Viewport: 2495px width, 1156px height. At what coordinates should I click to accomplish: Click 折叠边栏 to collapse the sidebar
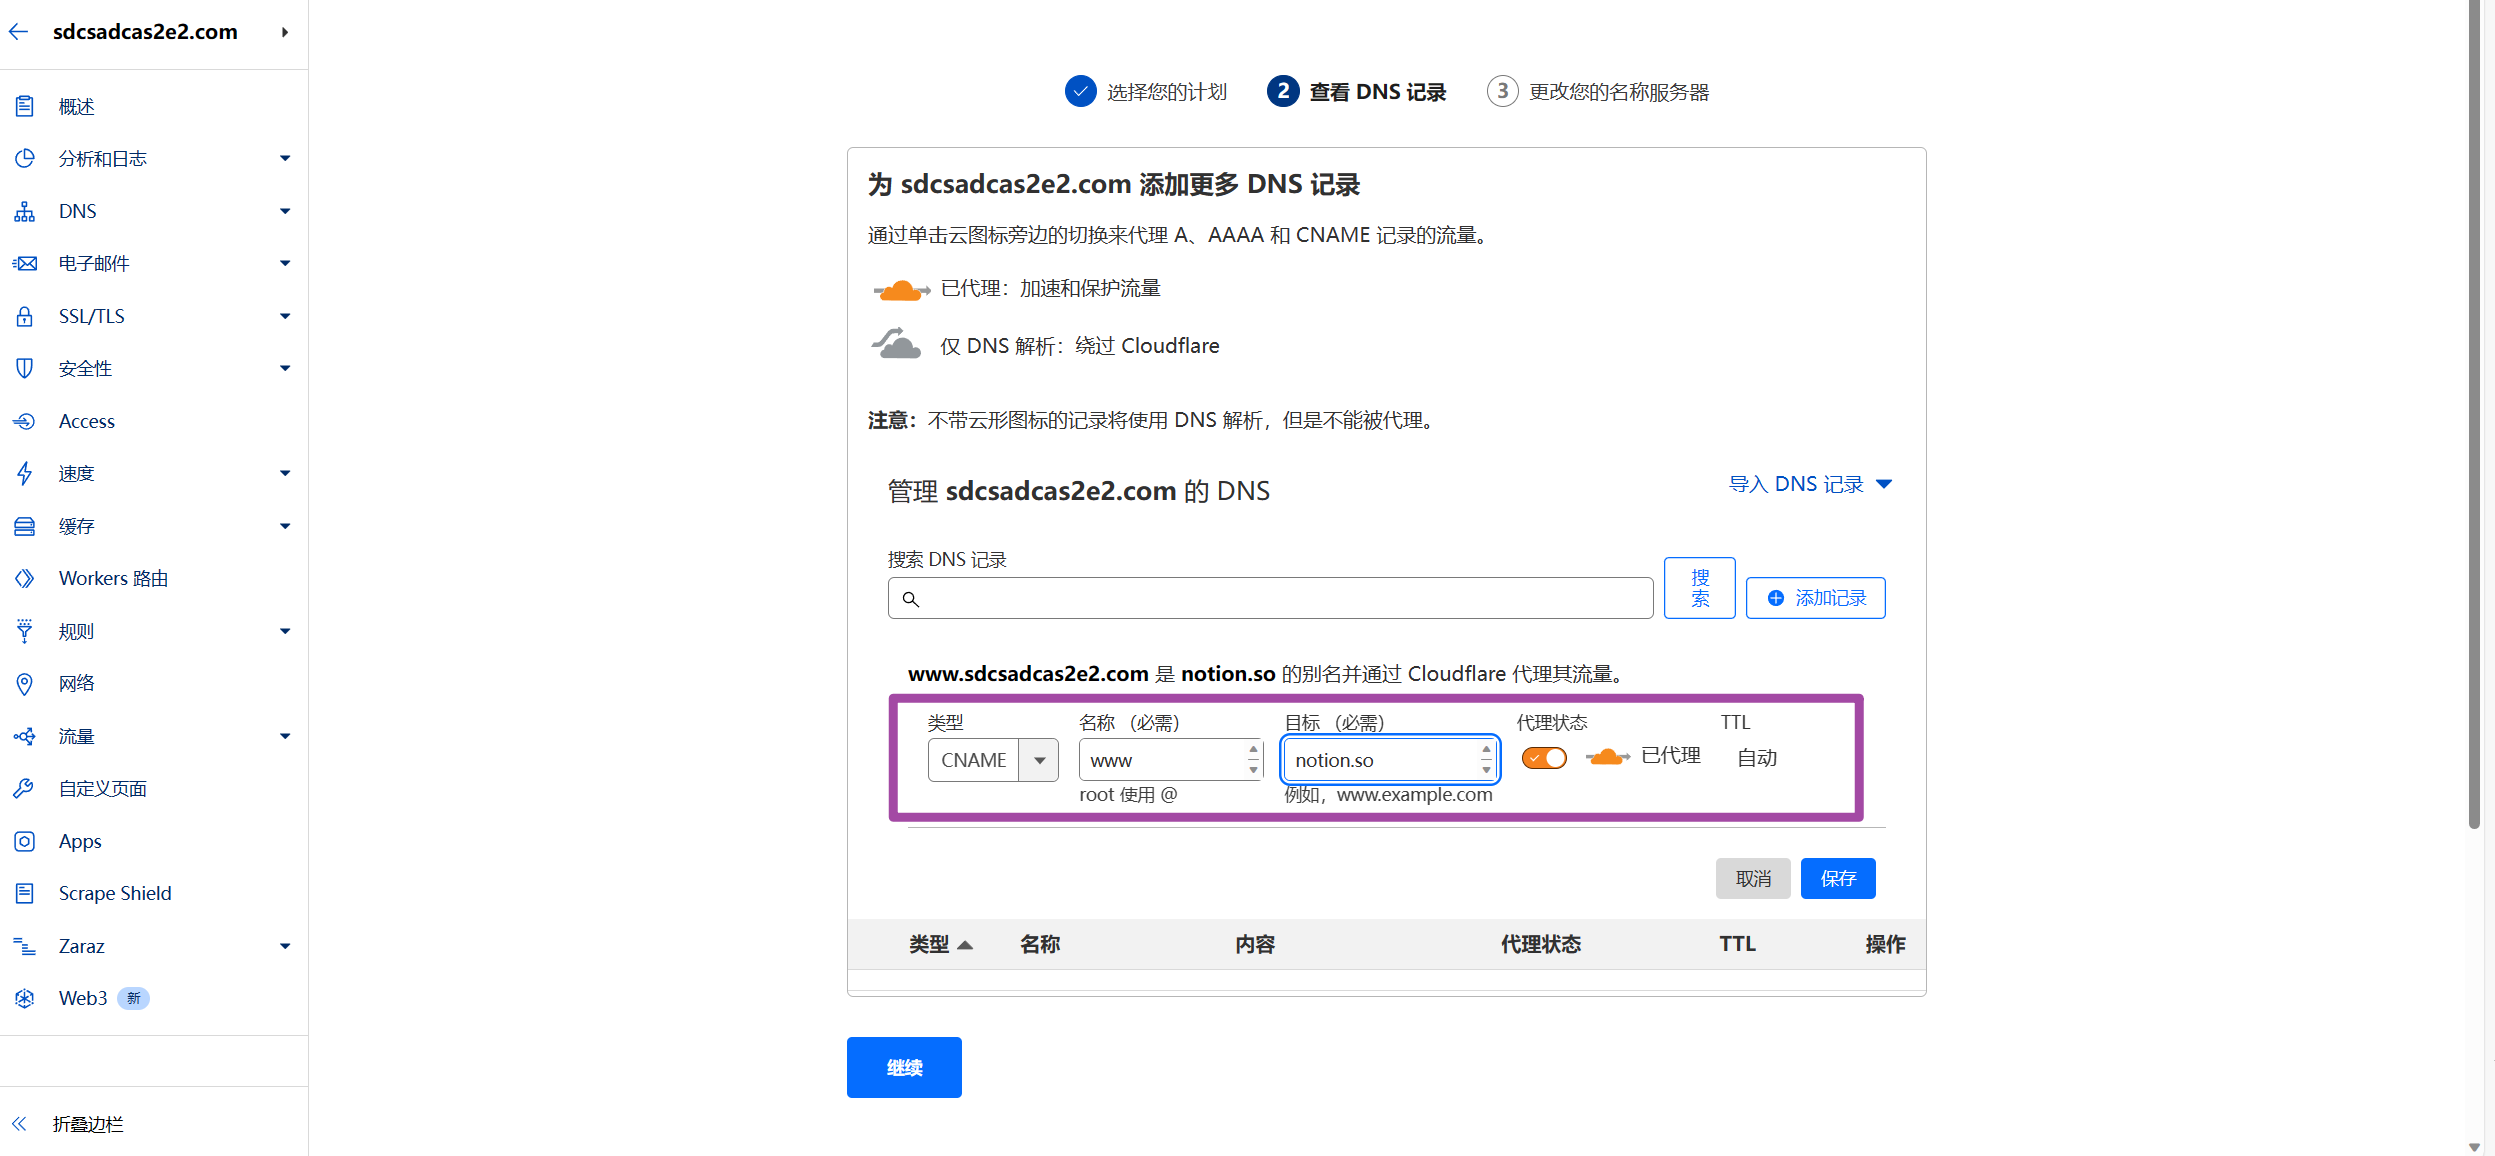click(88, 1124)
